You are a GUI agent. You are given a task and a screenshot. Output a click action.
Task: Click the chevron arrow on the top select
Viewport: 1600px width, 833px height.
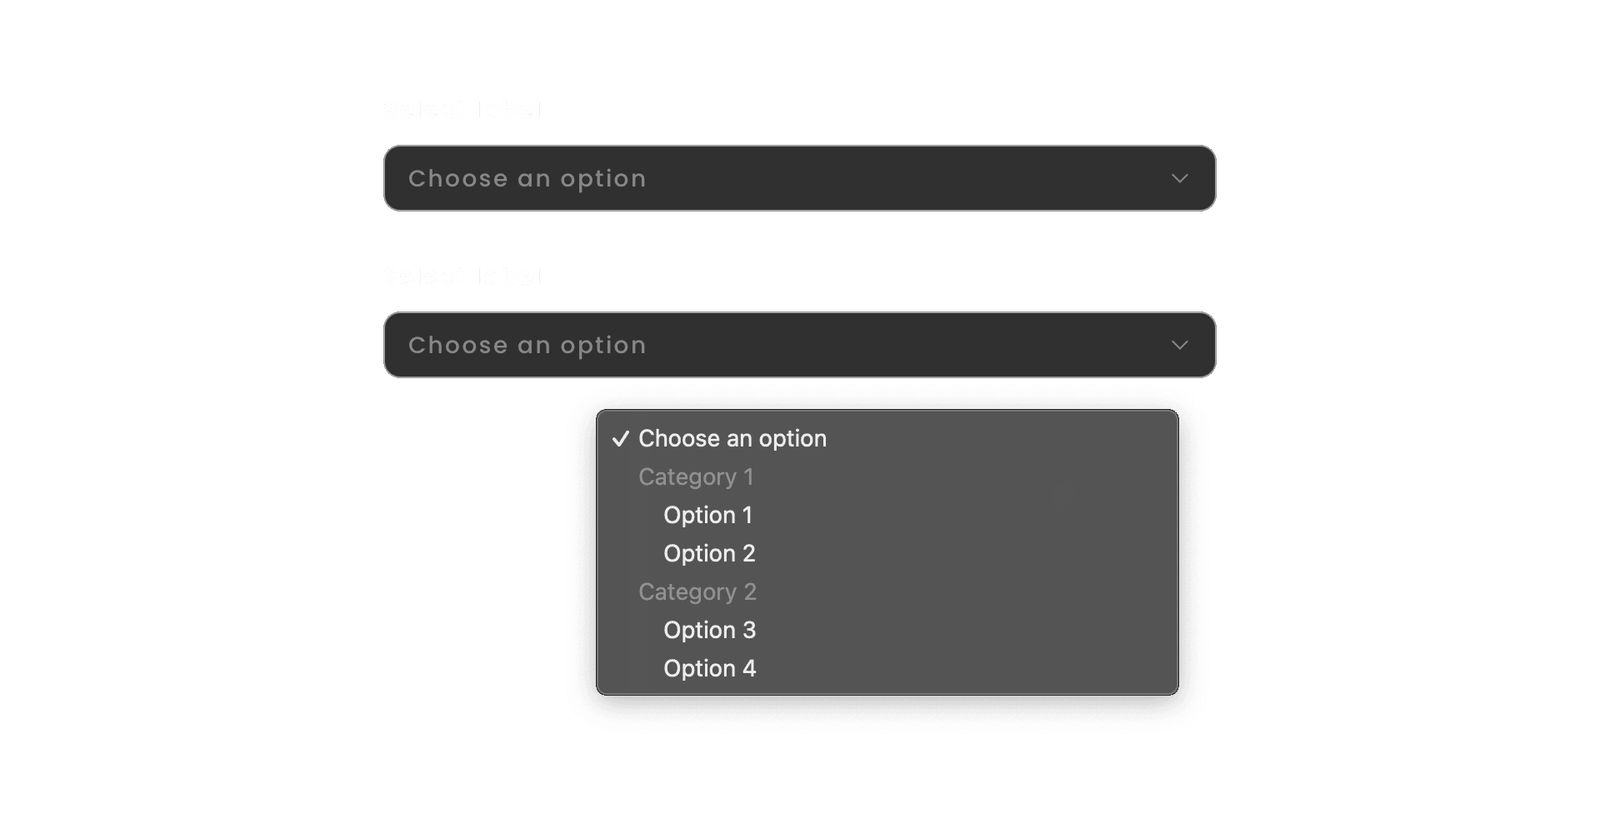pyautogui.click(x=1180, y=179)
